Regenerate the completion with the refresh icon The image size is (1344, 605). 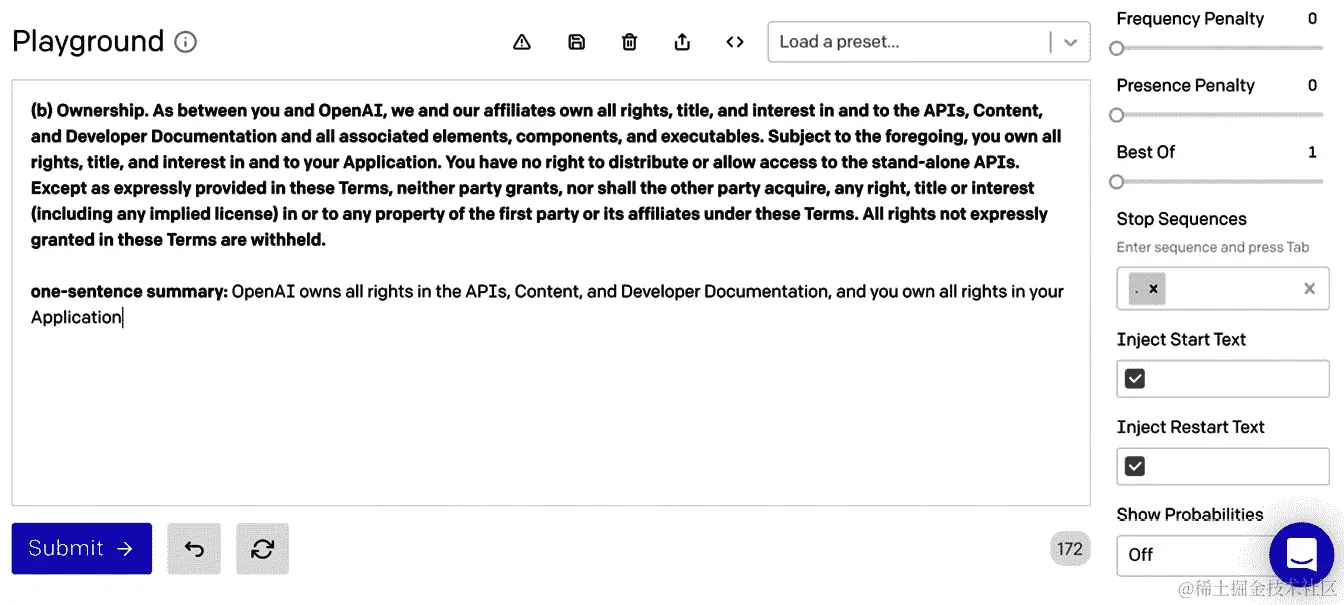[263, 549]
